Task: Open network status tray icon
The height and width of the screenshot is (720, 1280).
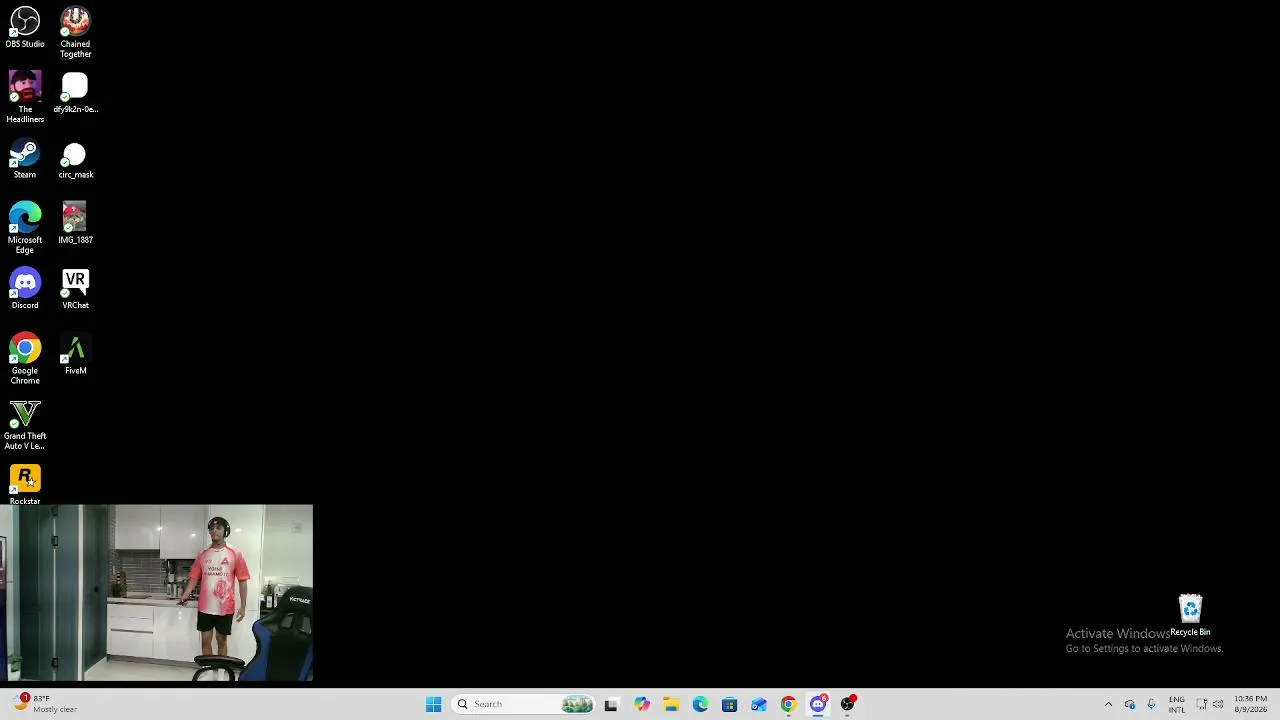Action: pos(1201,704)
